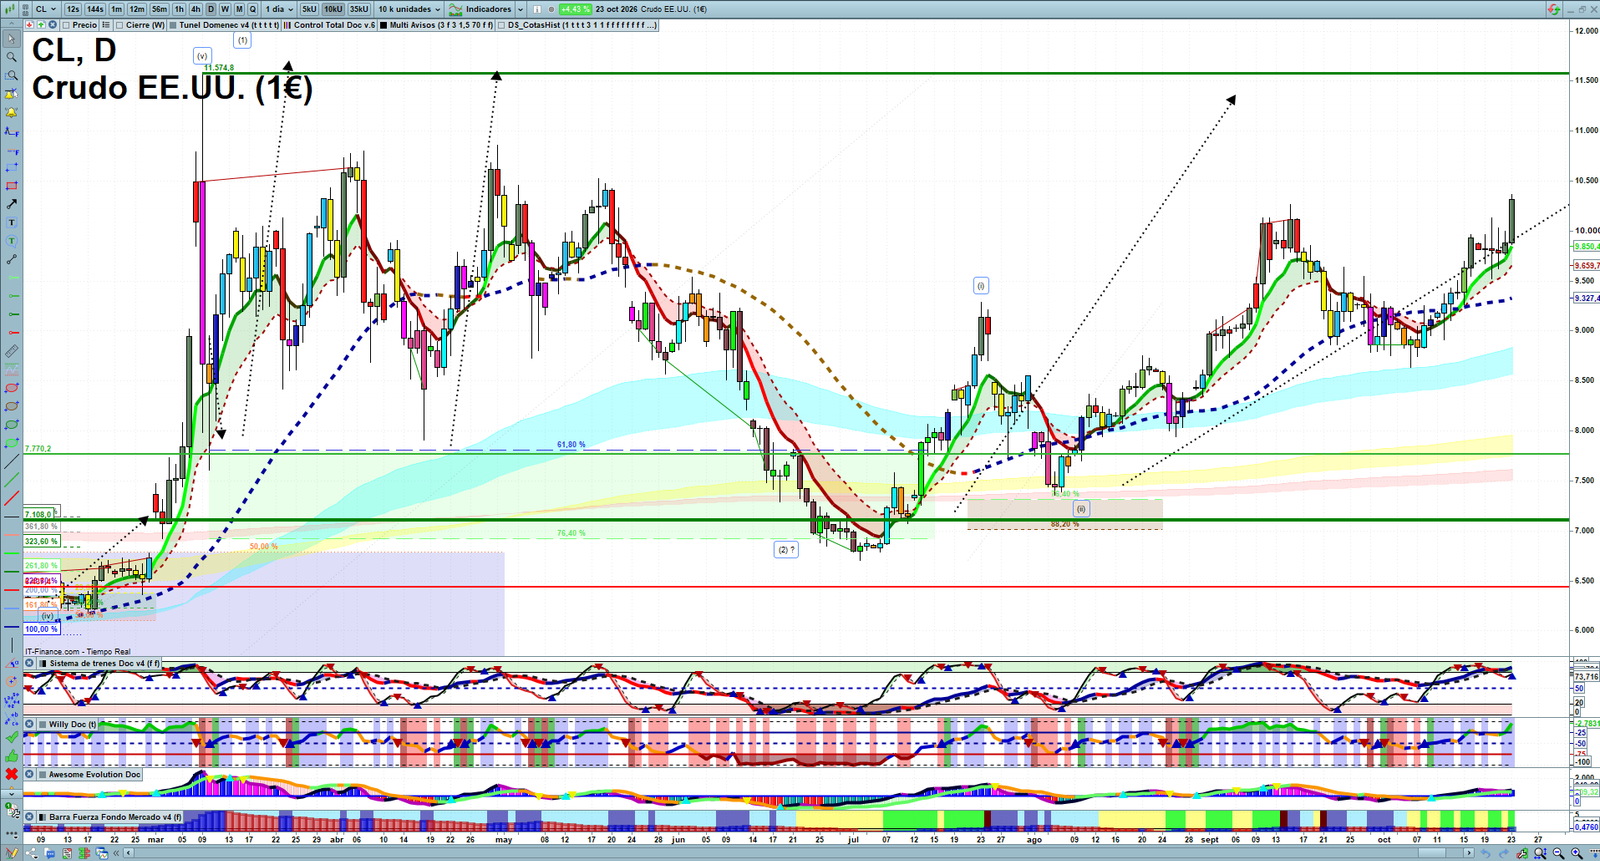Select the cursor pointer tool
Viewport: 1600px width, 861px height.
click(12, 39)
